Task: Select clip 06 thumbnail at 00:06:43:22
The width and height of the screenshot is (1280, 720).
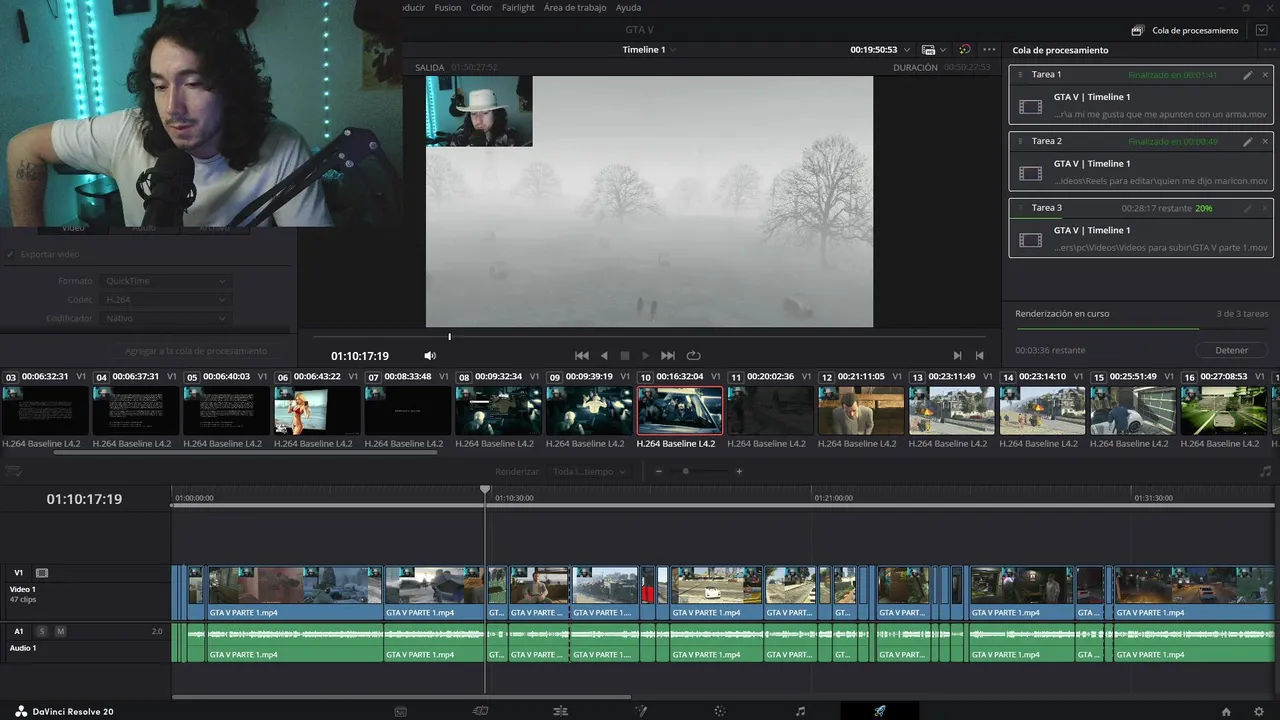Action: click(x=317, y=410)
